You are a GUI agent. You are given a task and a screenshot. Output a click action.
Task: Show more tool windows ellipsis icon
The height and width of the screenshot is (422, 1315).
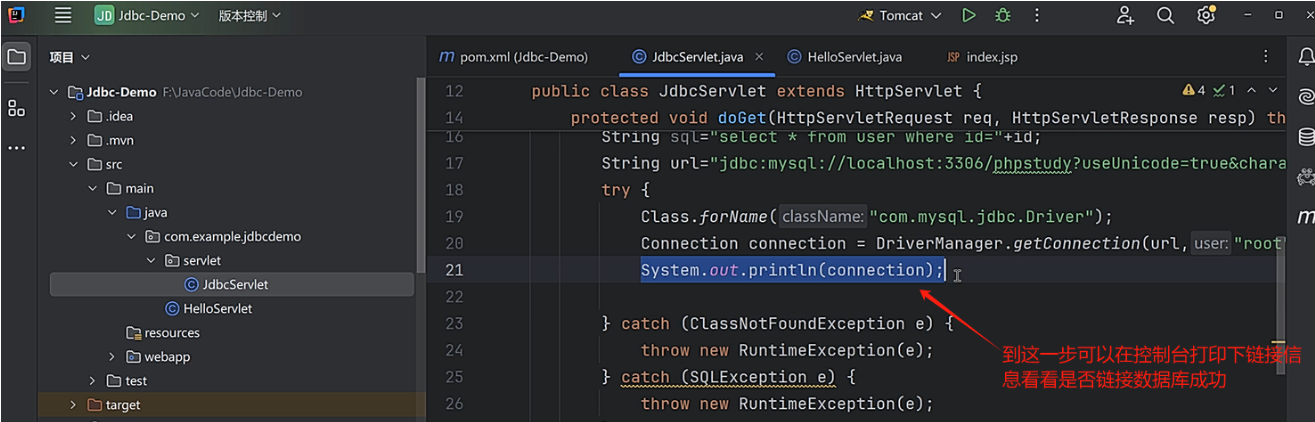(x=17, y=148)
